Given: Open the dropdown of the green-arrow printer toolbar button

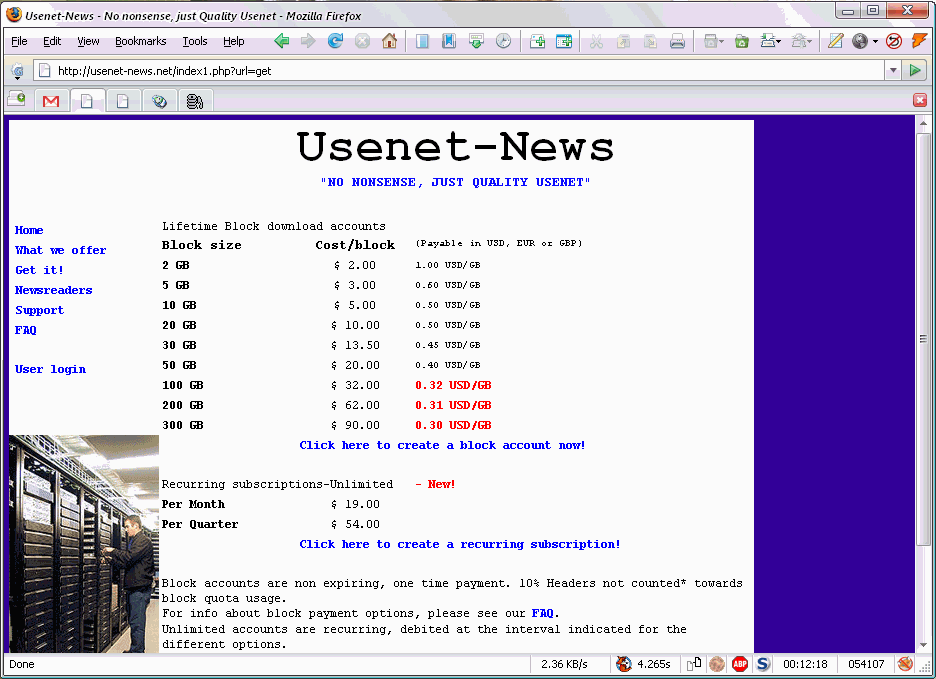Looking at the screenshot, I should (x=778, y=42).
